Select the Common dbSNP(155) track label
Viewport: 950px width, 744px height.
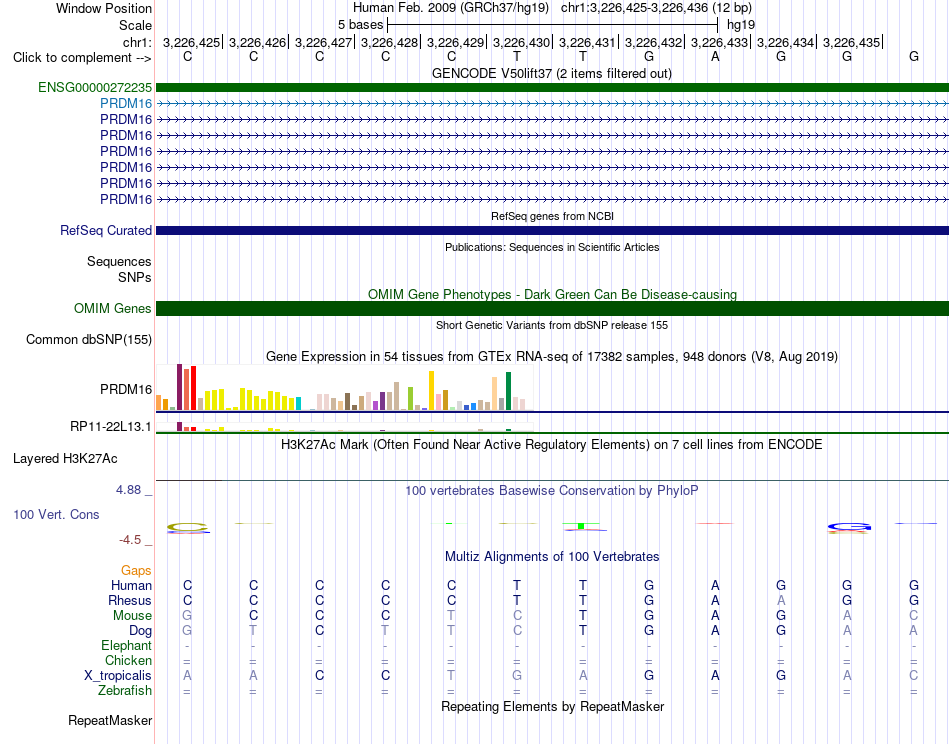89,339
